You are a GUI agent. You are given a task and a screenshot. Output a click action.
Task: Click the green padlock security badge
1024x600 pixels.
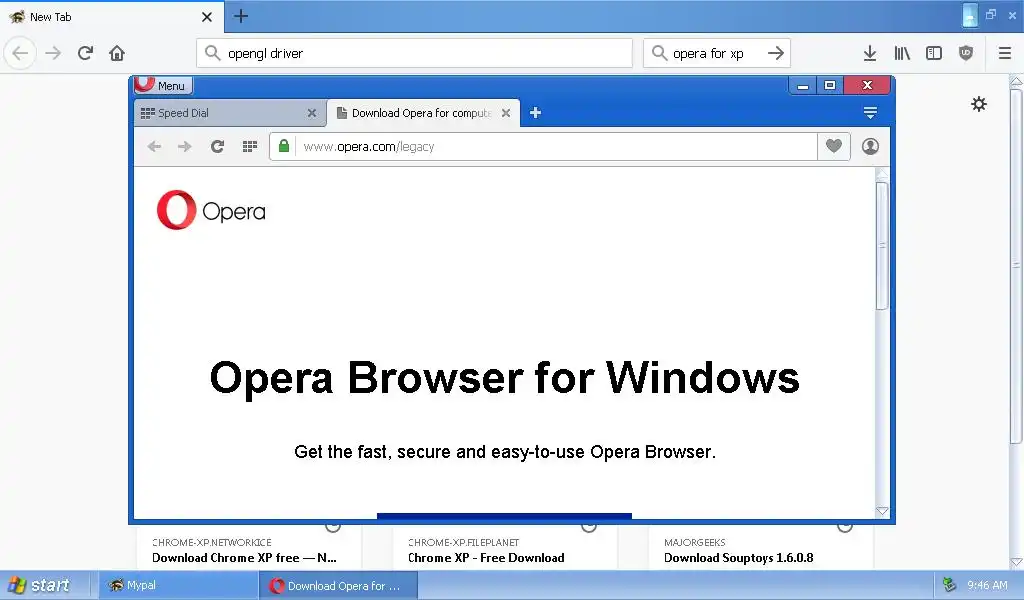(x=284, y=146)
